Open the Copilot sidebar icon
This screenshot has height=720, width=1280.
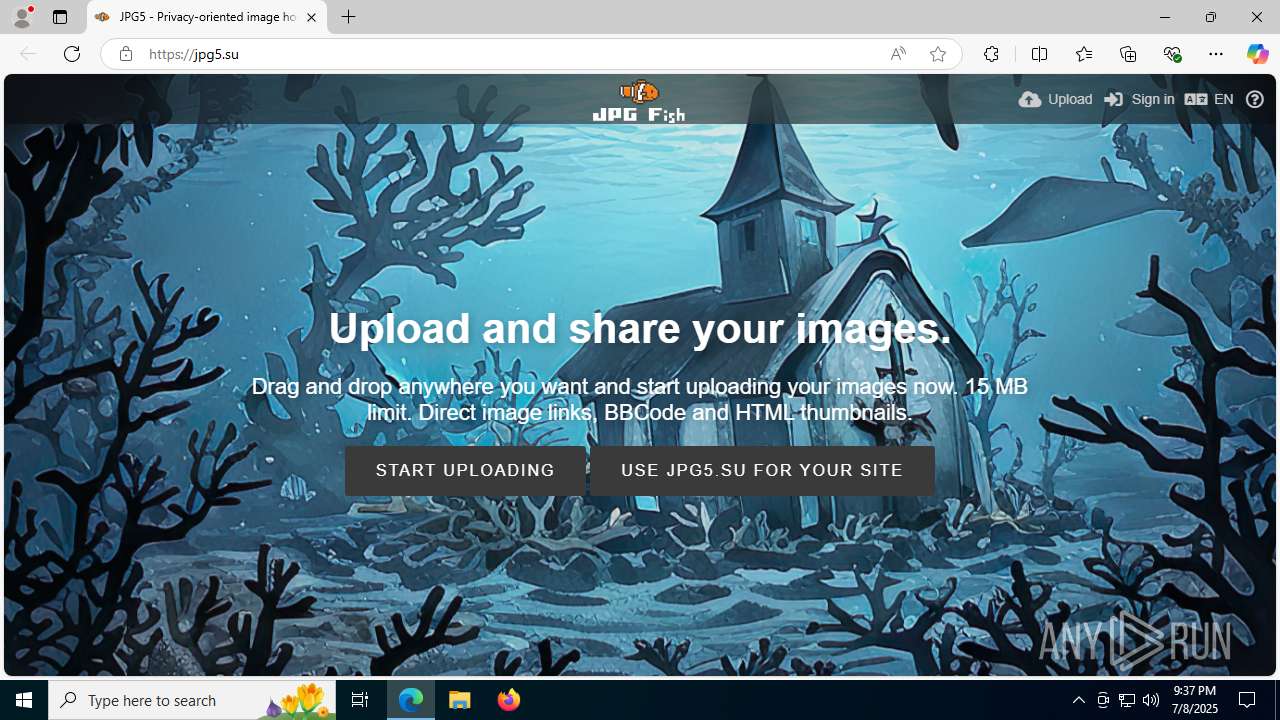(x=1257, y=54)
